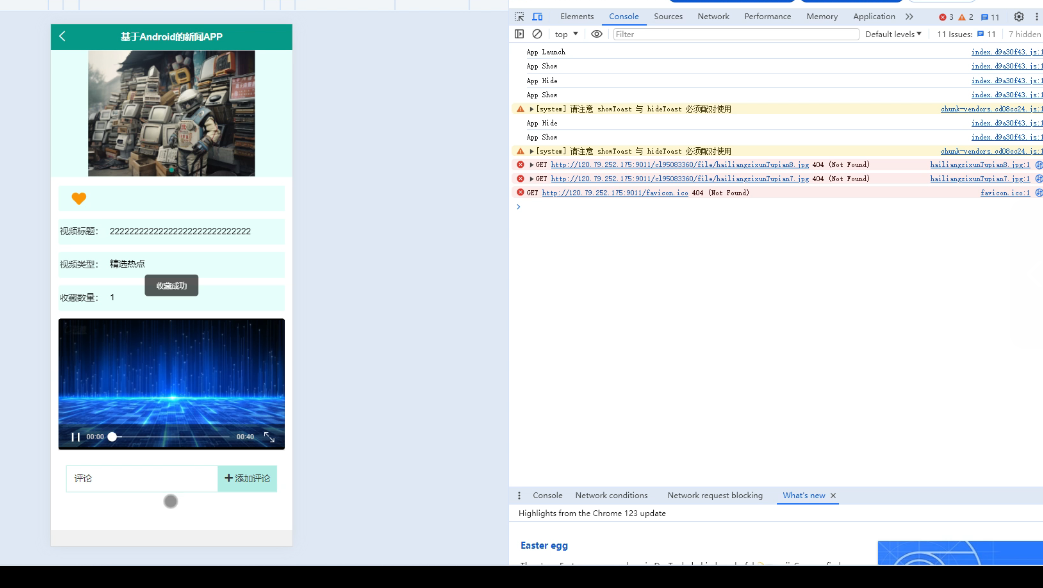Click the video title value 2222222
This screenshot has width=1043, height=588.
point(180,231)
